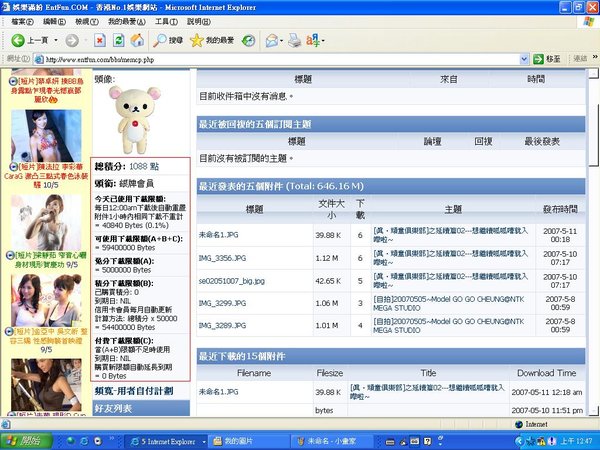Expand the Mail button dropdown arrow

click(282, 40)
